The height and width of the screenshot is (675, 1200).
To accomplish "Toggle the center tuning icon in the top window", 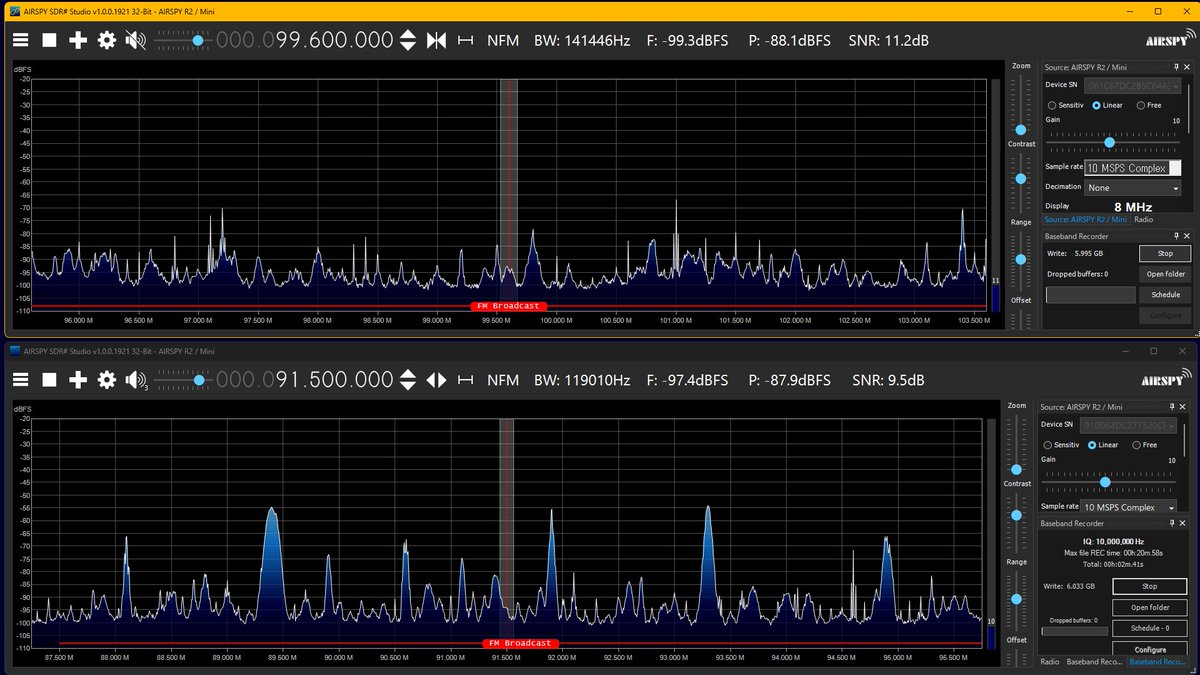I will tap(436, 40).
